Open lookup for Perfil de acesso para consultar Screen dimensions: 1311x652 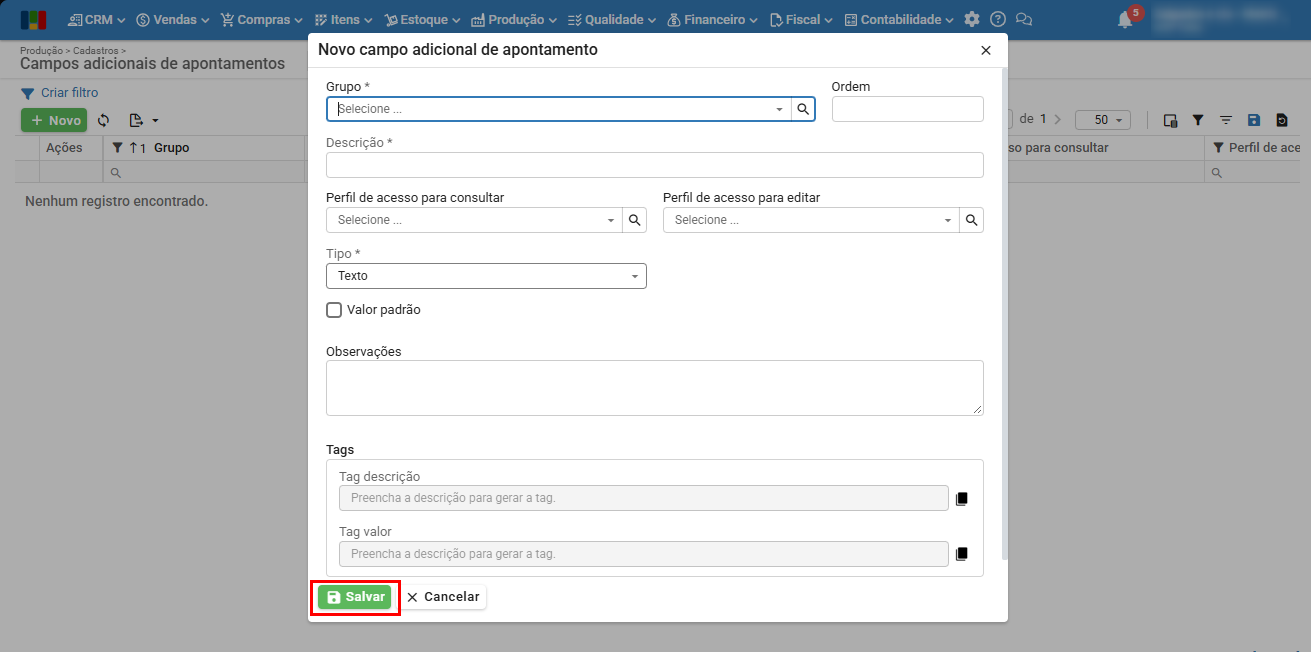pyautogui.click(x=634, y=220)
